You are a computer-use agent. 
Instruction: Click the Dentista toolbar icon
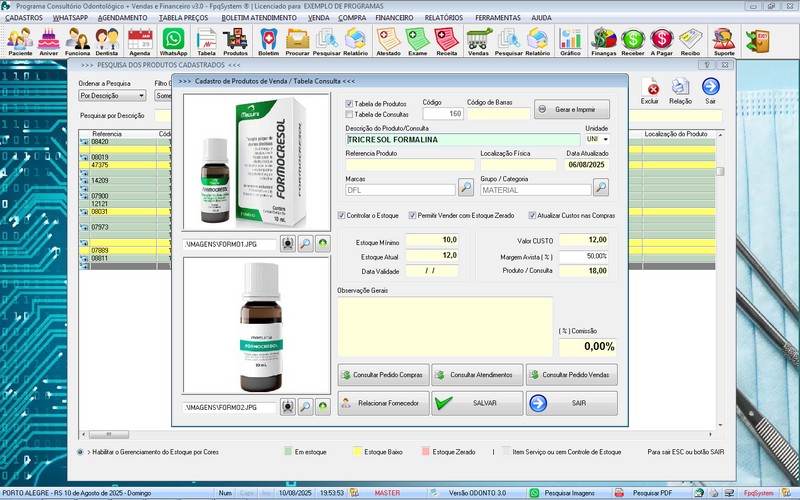point(108,41)
